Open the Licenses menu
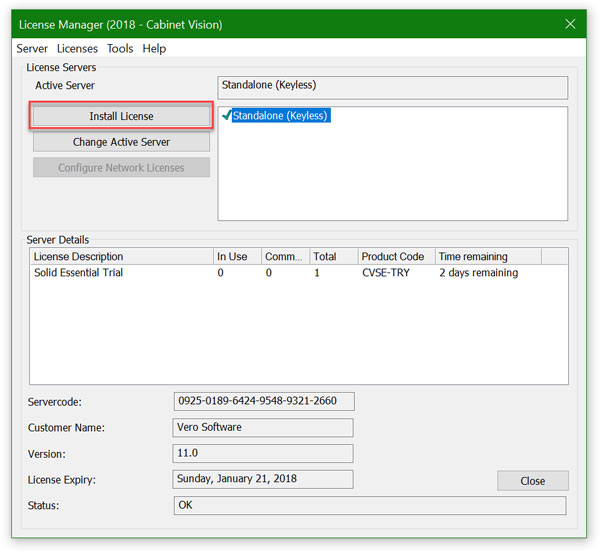This screenshot has width=600, height=552. 77,49
